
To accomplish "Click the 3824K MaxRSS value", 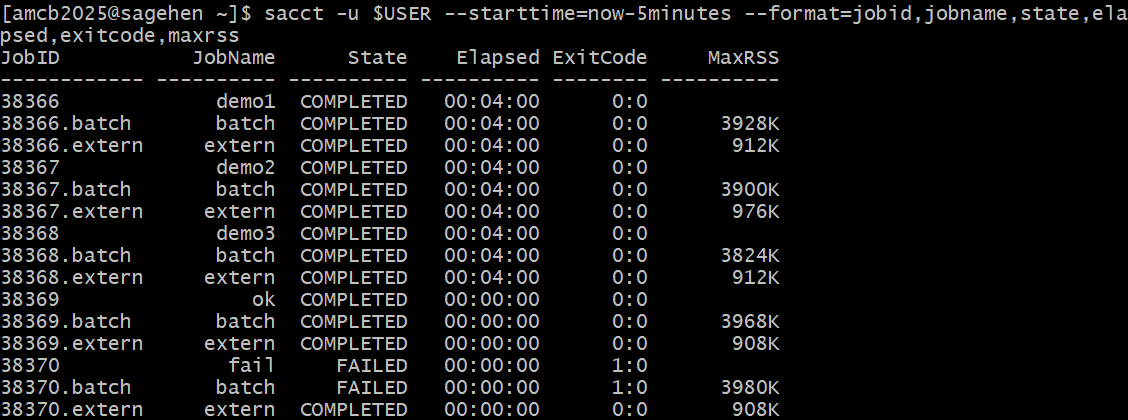I will 750,255.
